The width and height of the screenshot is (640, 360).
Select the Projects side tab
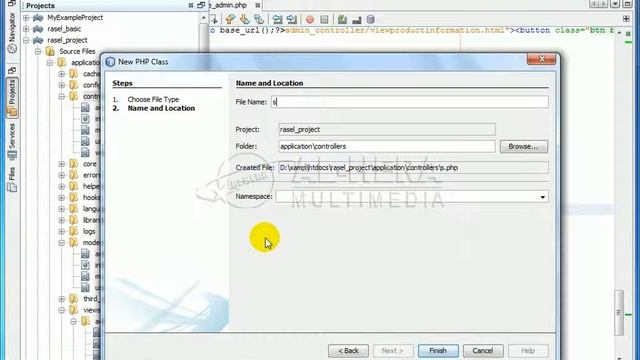pyautogui.click(x=12, y=97)
